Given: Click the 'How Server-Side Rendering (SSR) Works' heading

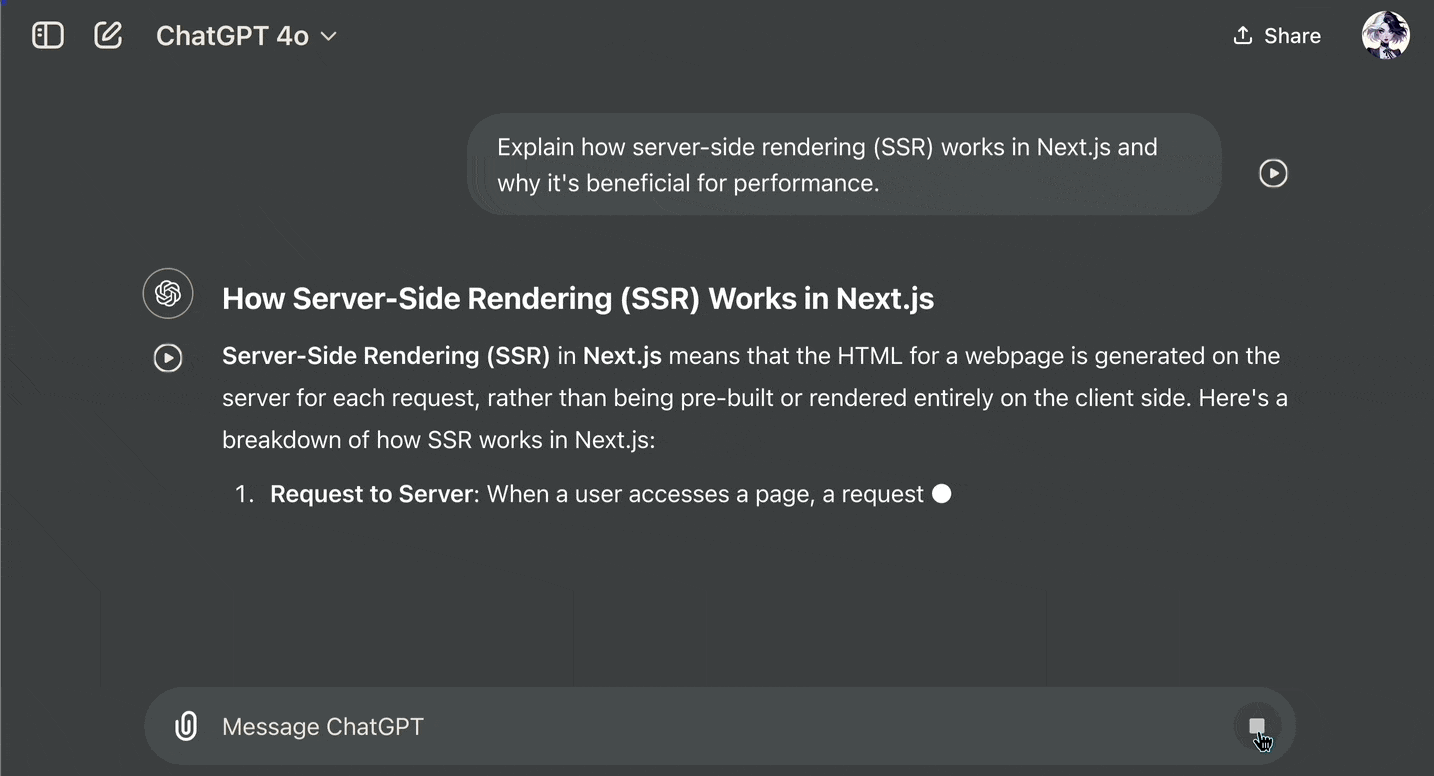Looking at the screenshot, I should coord(578,298).
